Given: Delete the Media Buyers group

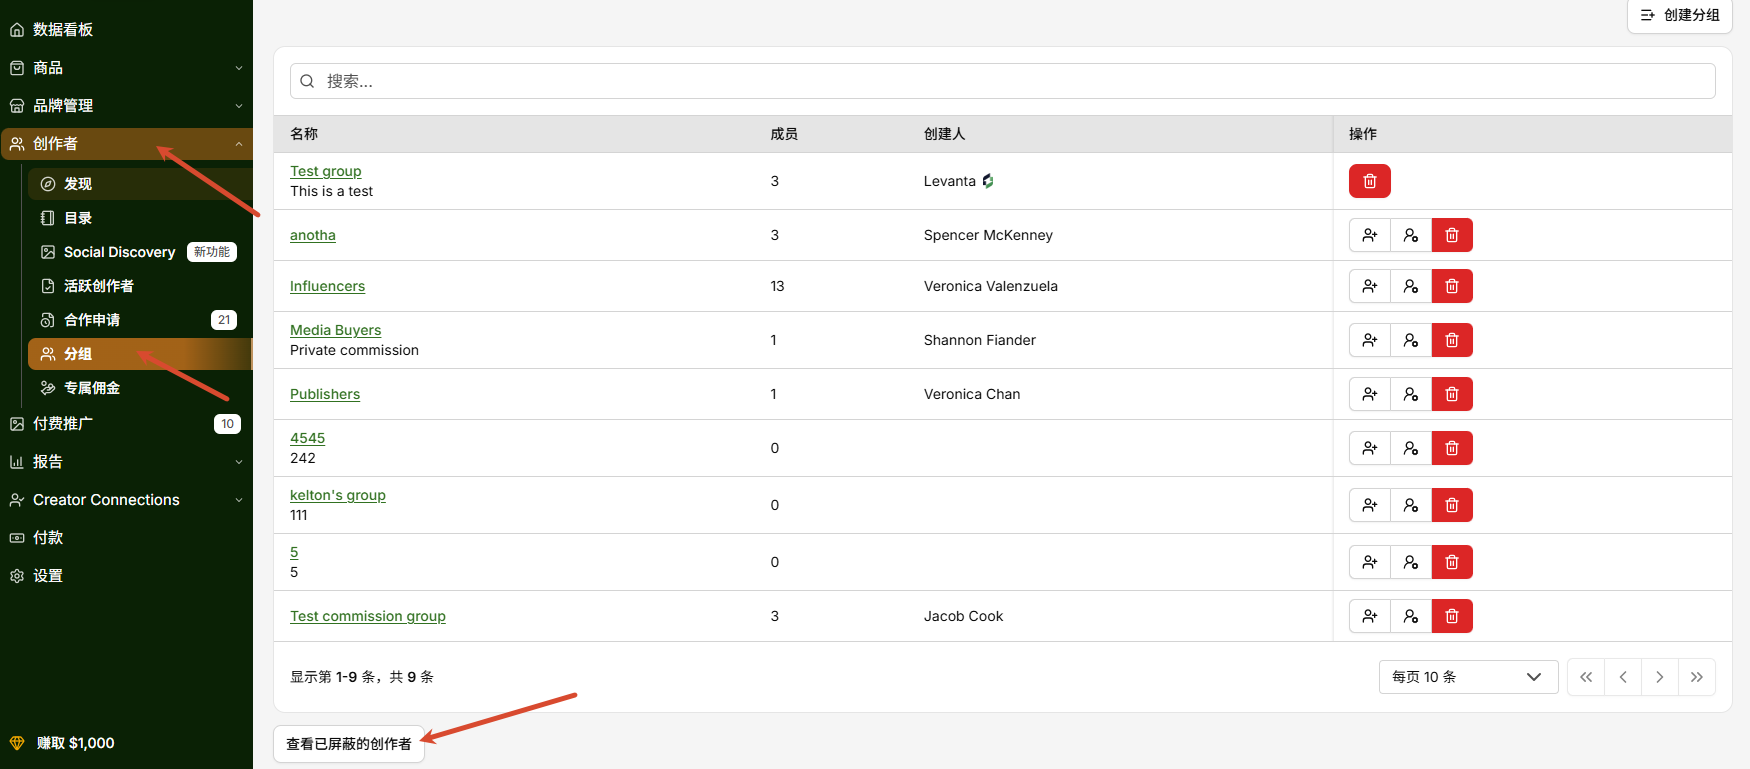Looking at the screenshot, I should click(x=1452, y=340).
